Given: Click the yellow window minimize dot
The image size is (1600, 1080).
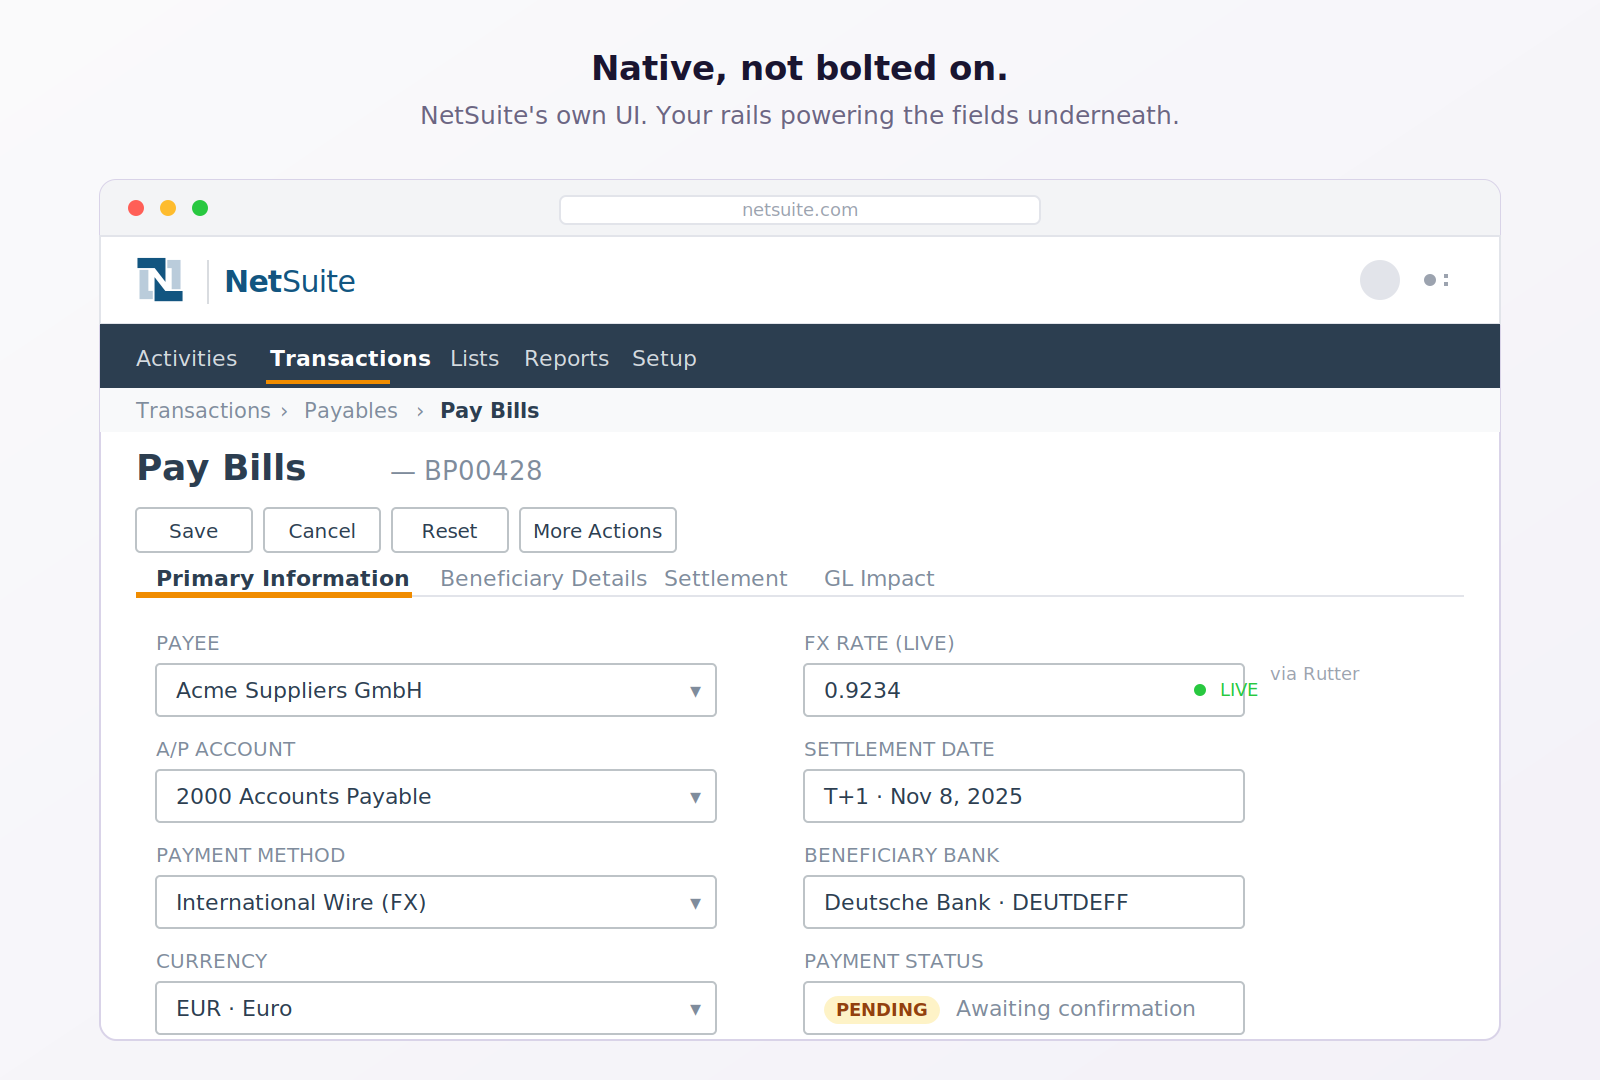Looking at the screenshot, I should 168,208.
